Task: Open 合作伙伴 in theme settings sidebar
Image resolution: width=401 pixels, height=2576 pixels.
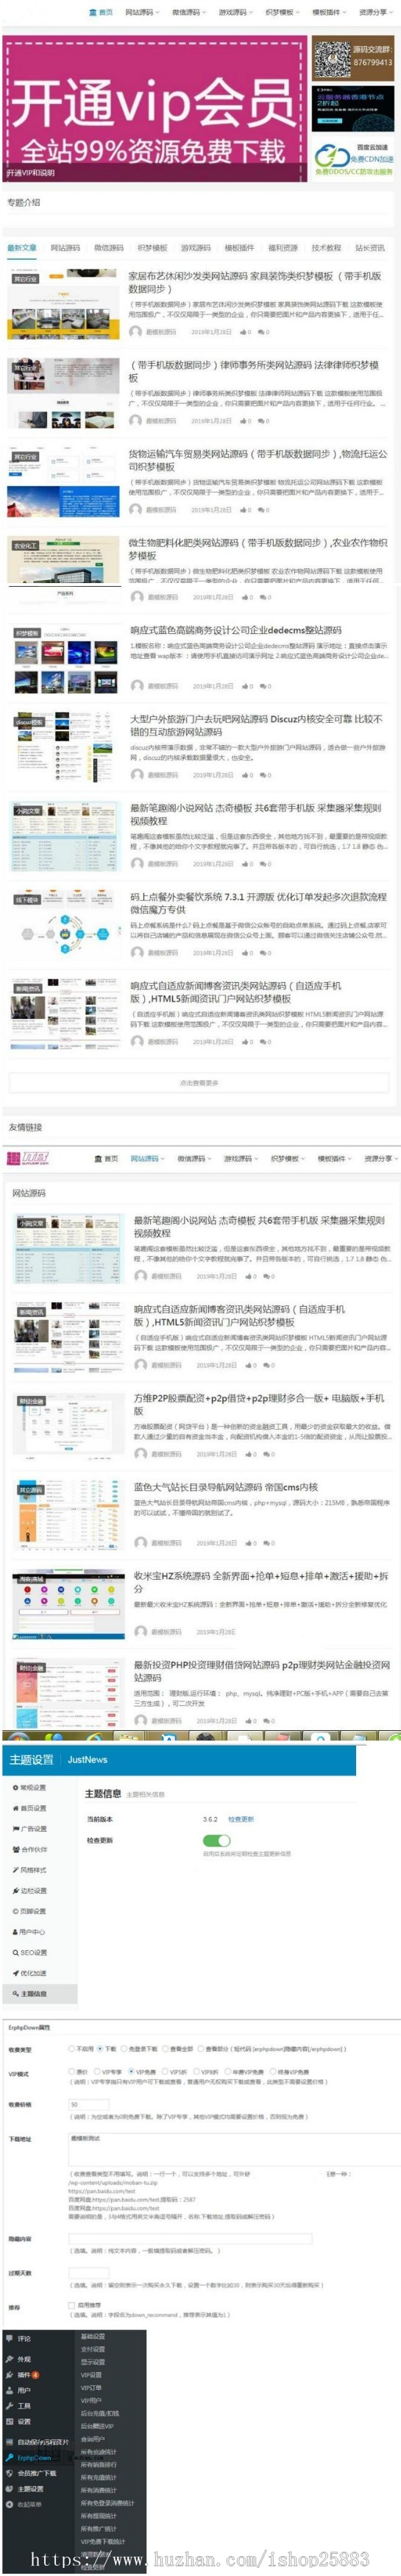Action: [x=29, y=1849]
